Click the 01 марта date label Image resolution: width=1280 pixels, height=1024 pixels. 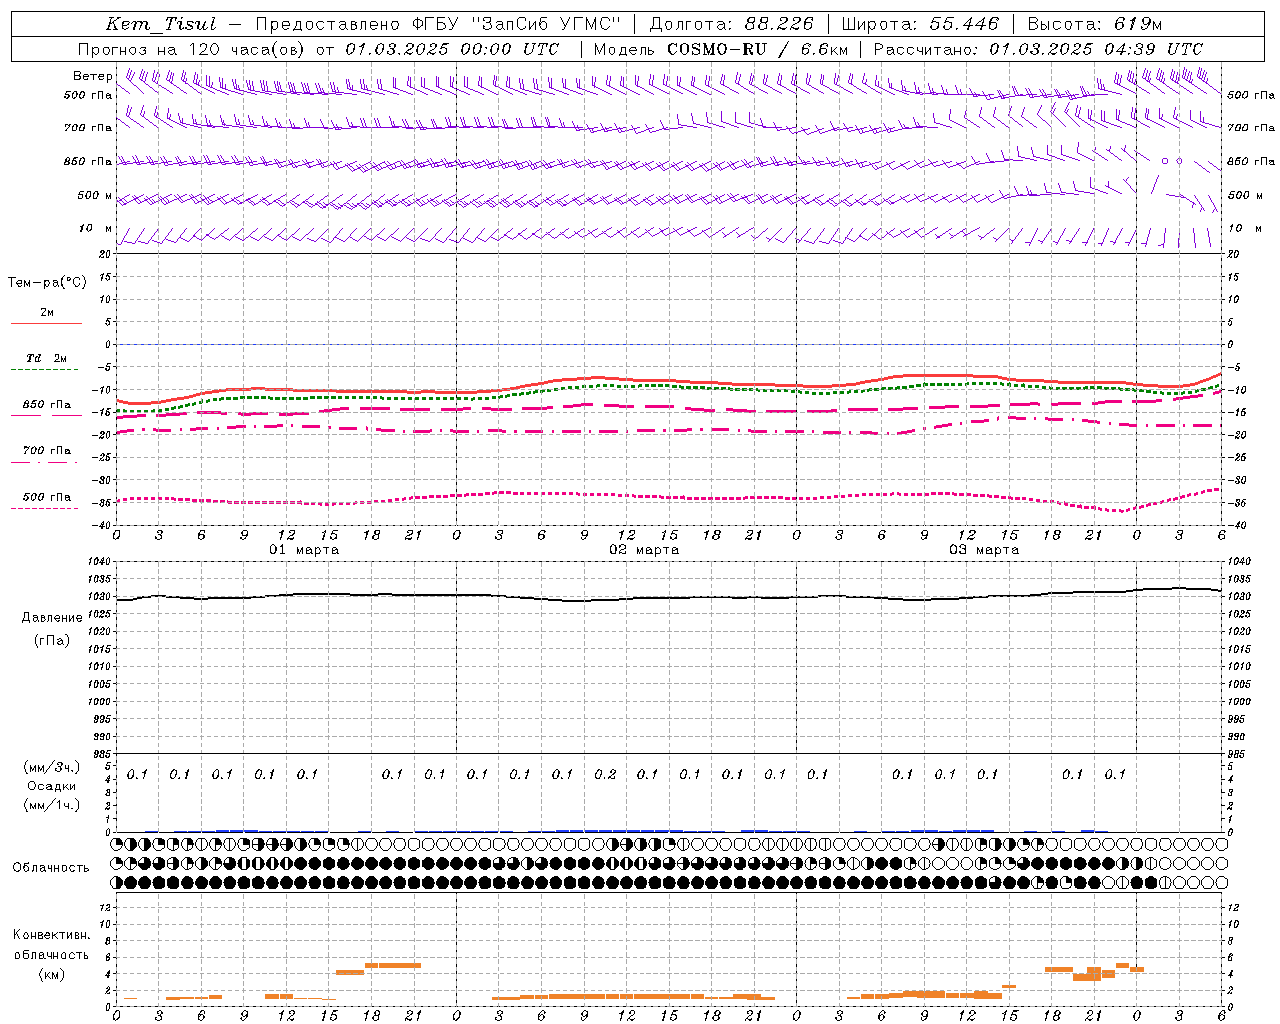pos(304,550)
